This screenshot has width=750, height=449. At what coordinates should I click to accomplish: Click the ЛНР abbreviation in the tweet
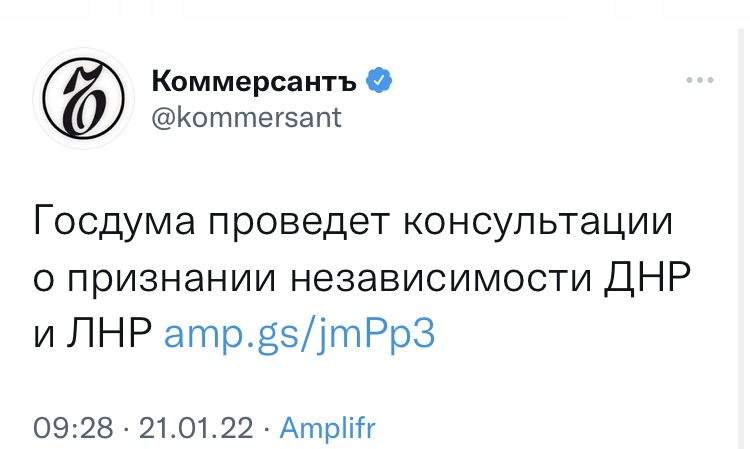(x=110, y=333)
